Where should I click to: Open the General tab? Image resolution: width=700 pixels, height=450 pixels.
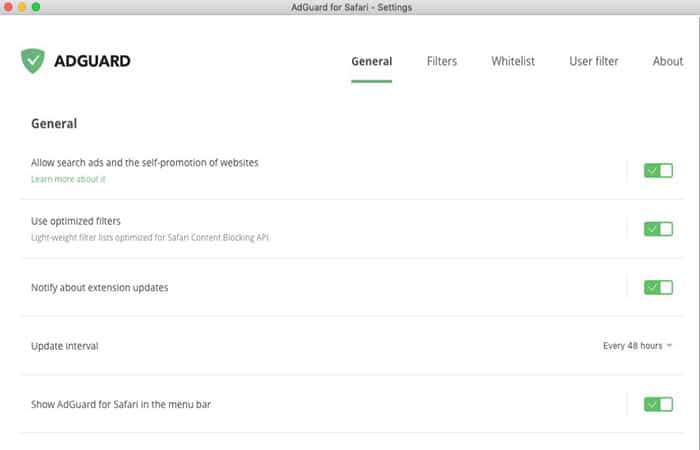point(371,61)
